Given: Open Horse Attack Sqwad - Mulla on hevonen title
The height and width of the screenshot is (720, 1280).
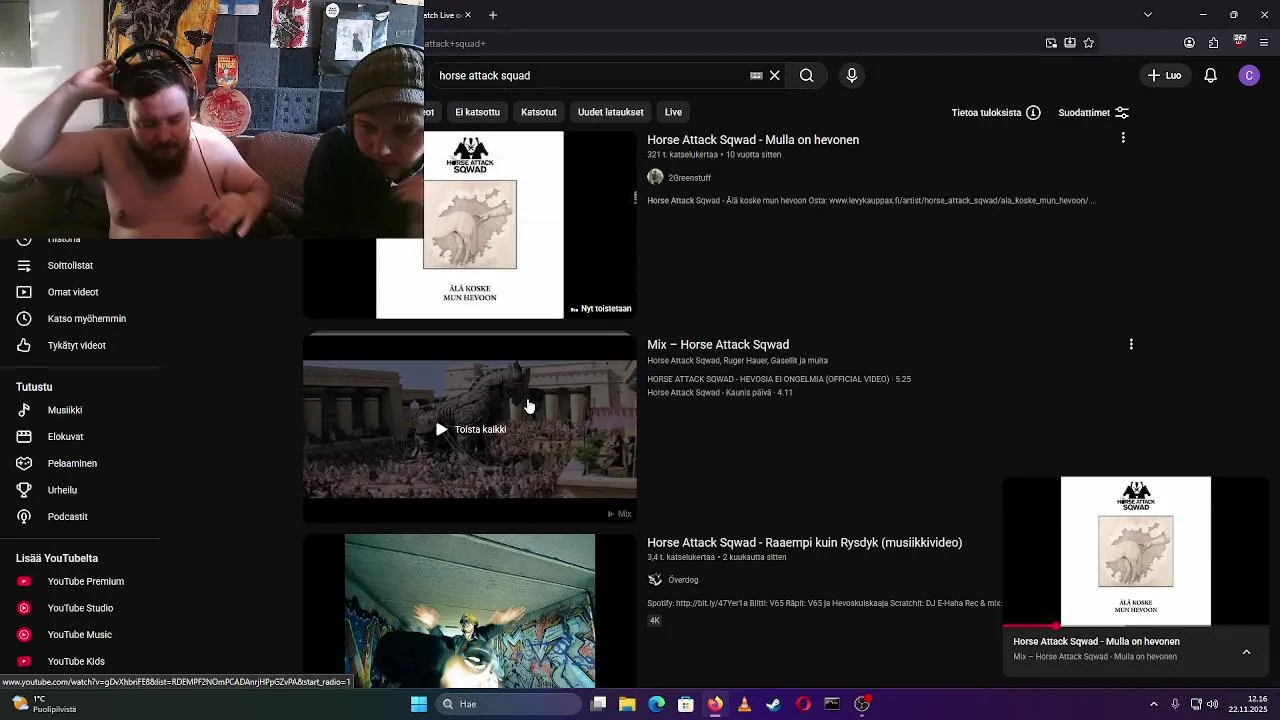Looking at the screenshot, I should (753, 140).
